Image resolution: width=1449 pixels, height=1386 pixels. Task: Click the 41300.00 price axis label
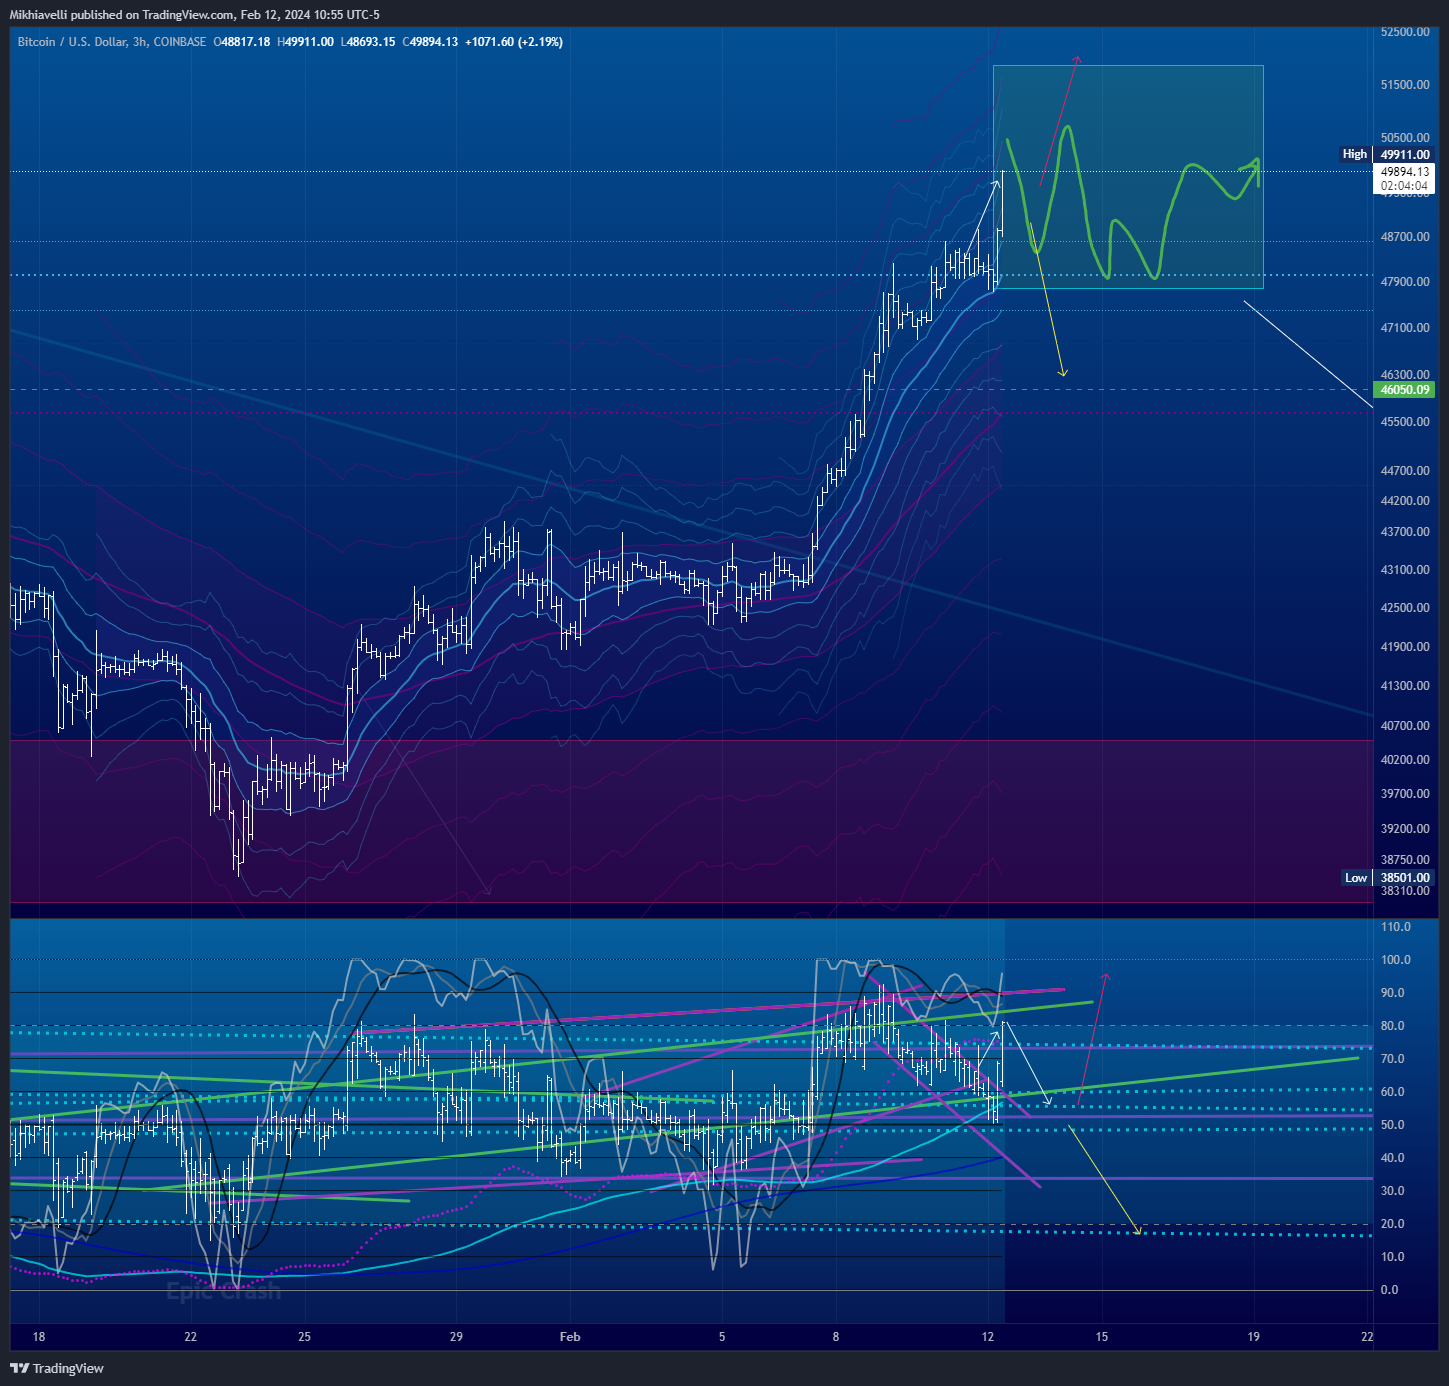pos(1405,686)
